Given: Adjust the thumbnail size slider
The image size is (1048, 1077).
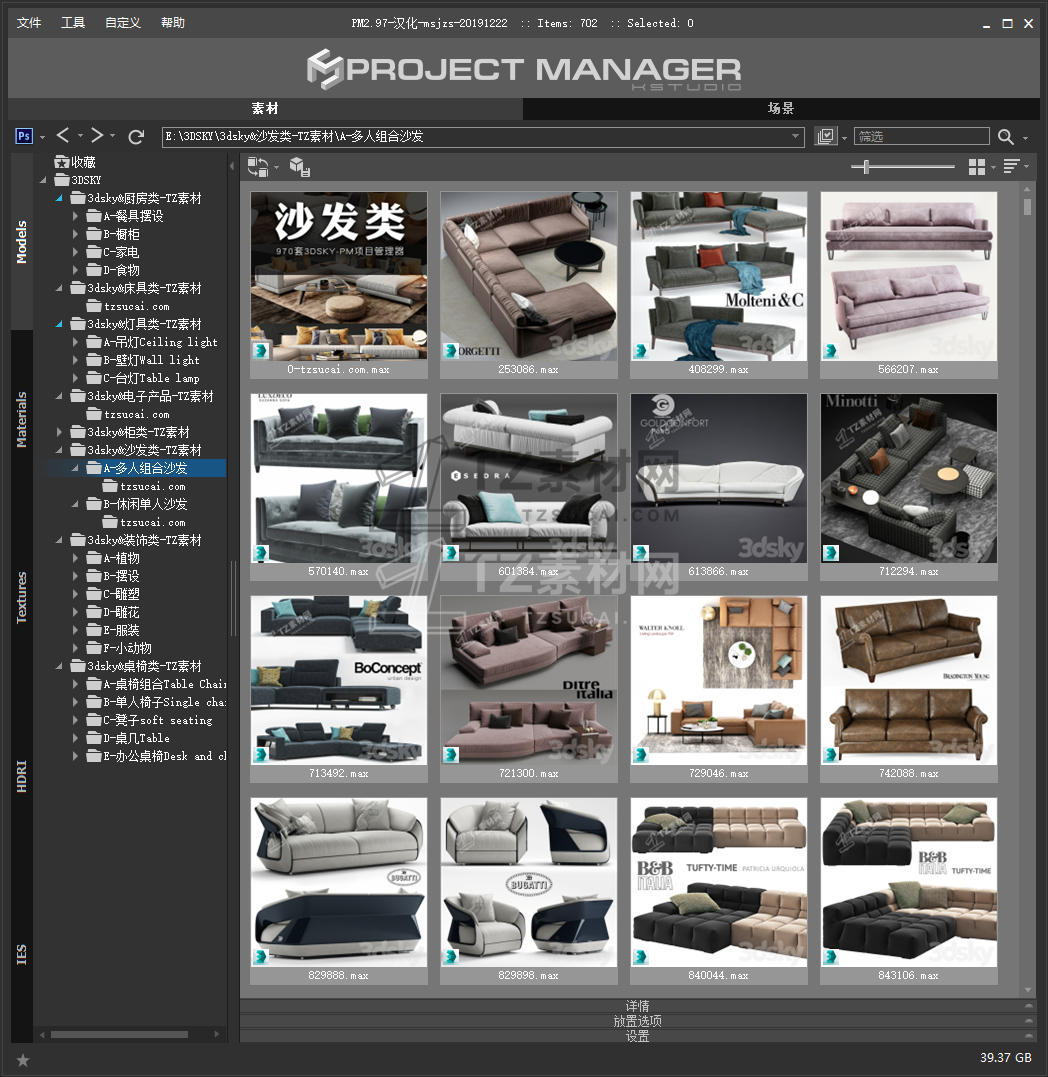Looking at the screenshot, I should (x=867, y=166).
